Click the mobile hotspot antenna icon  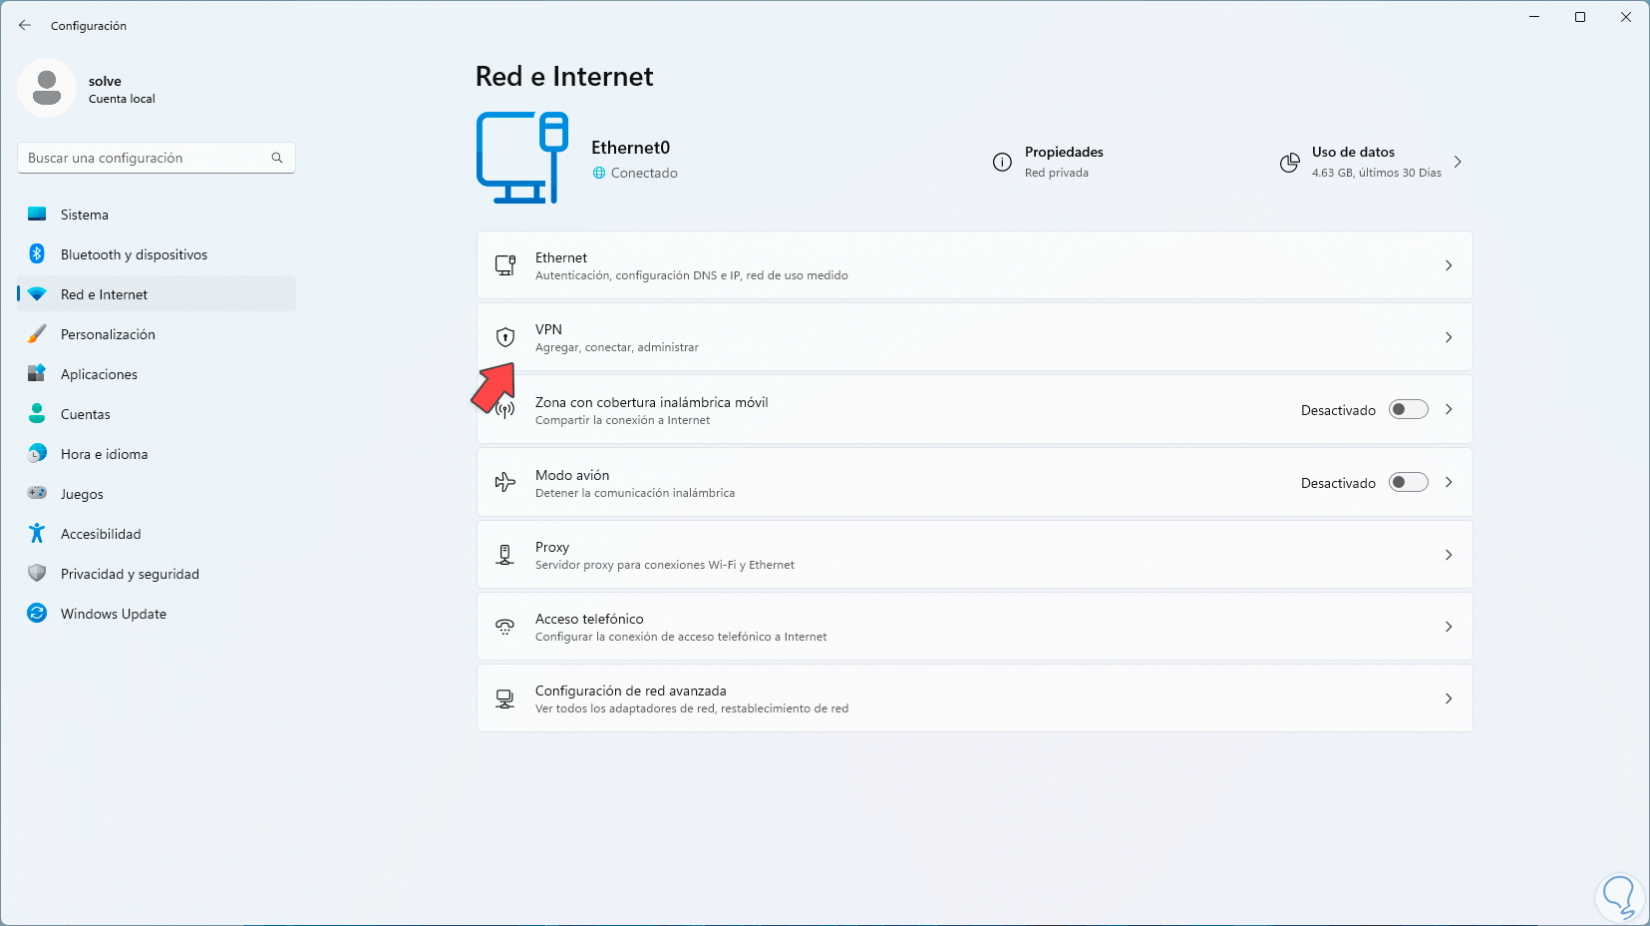click(505, 410)
